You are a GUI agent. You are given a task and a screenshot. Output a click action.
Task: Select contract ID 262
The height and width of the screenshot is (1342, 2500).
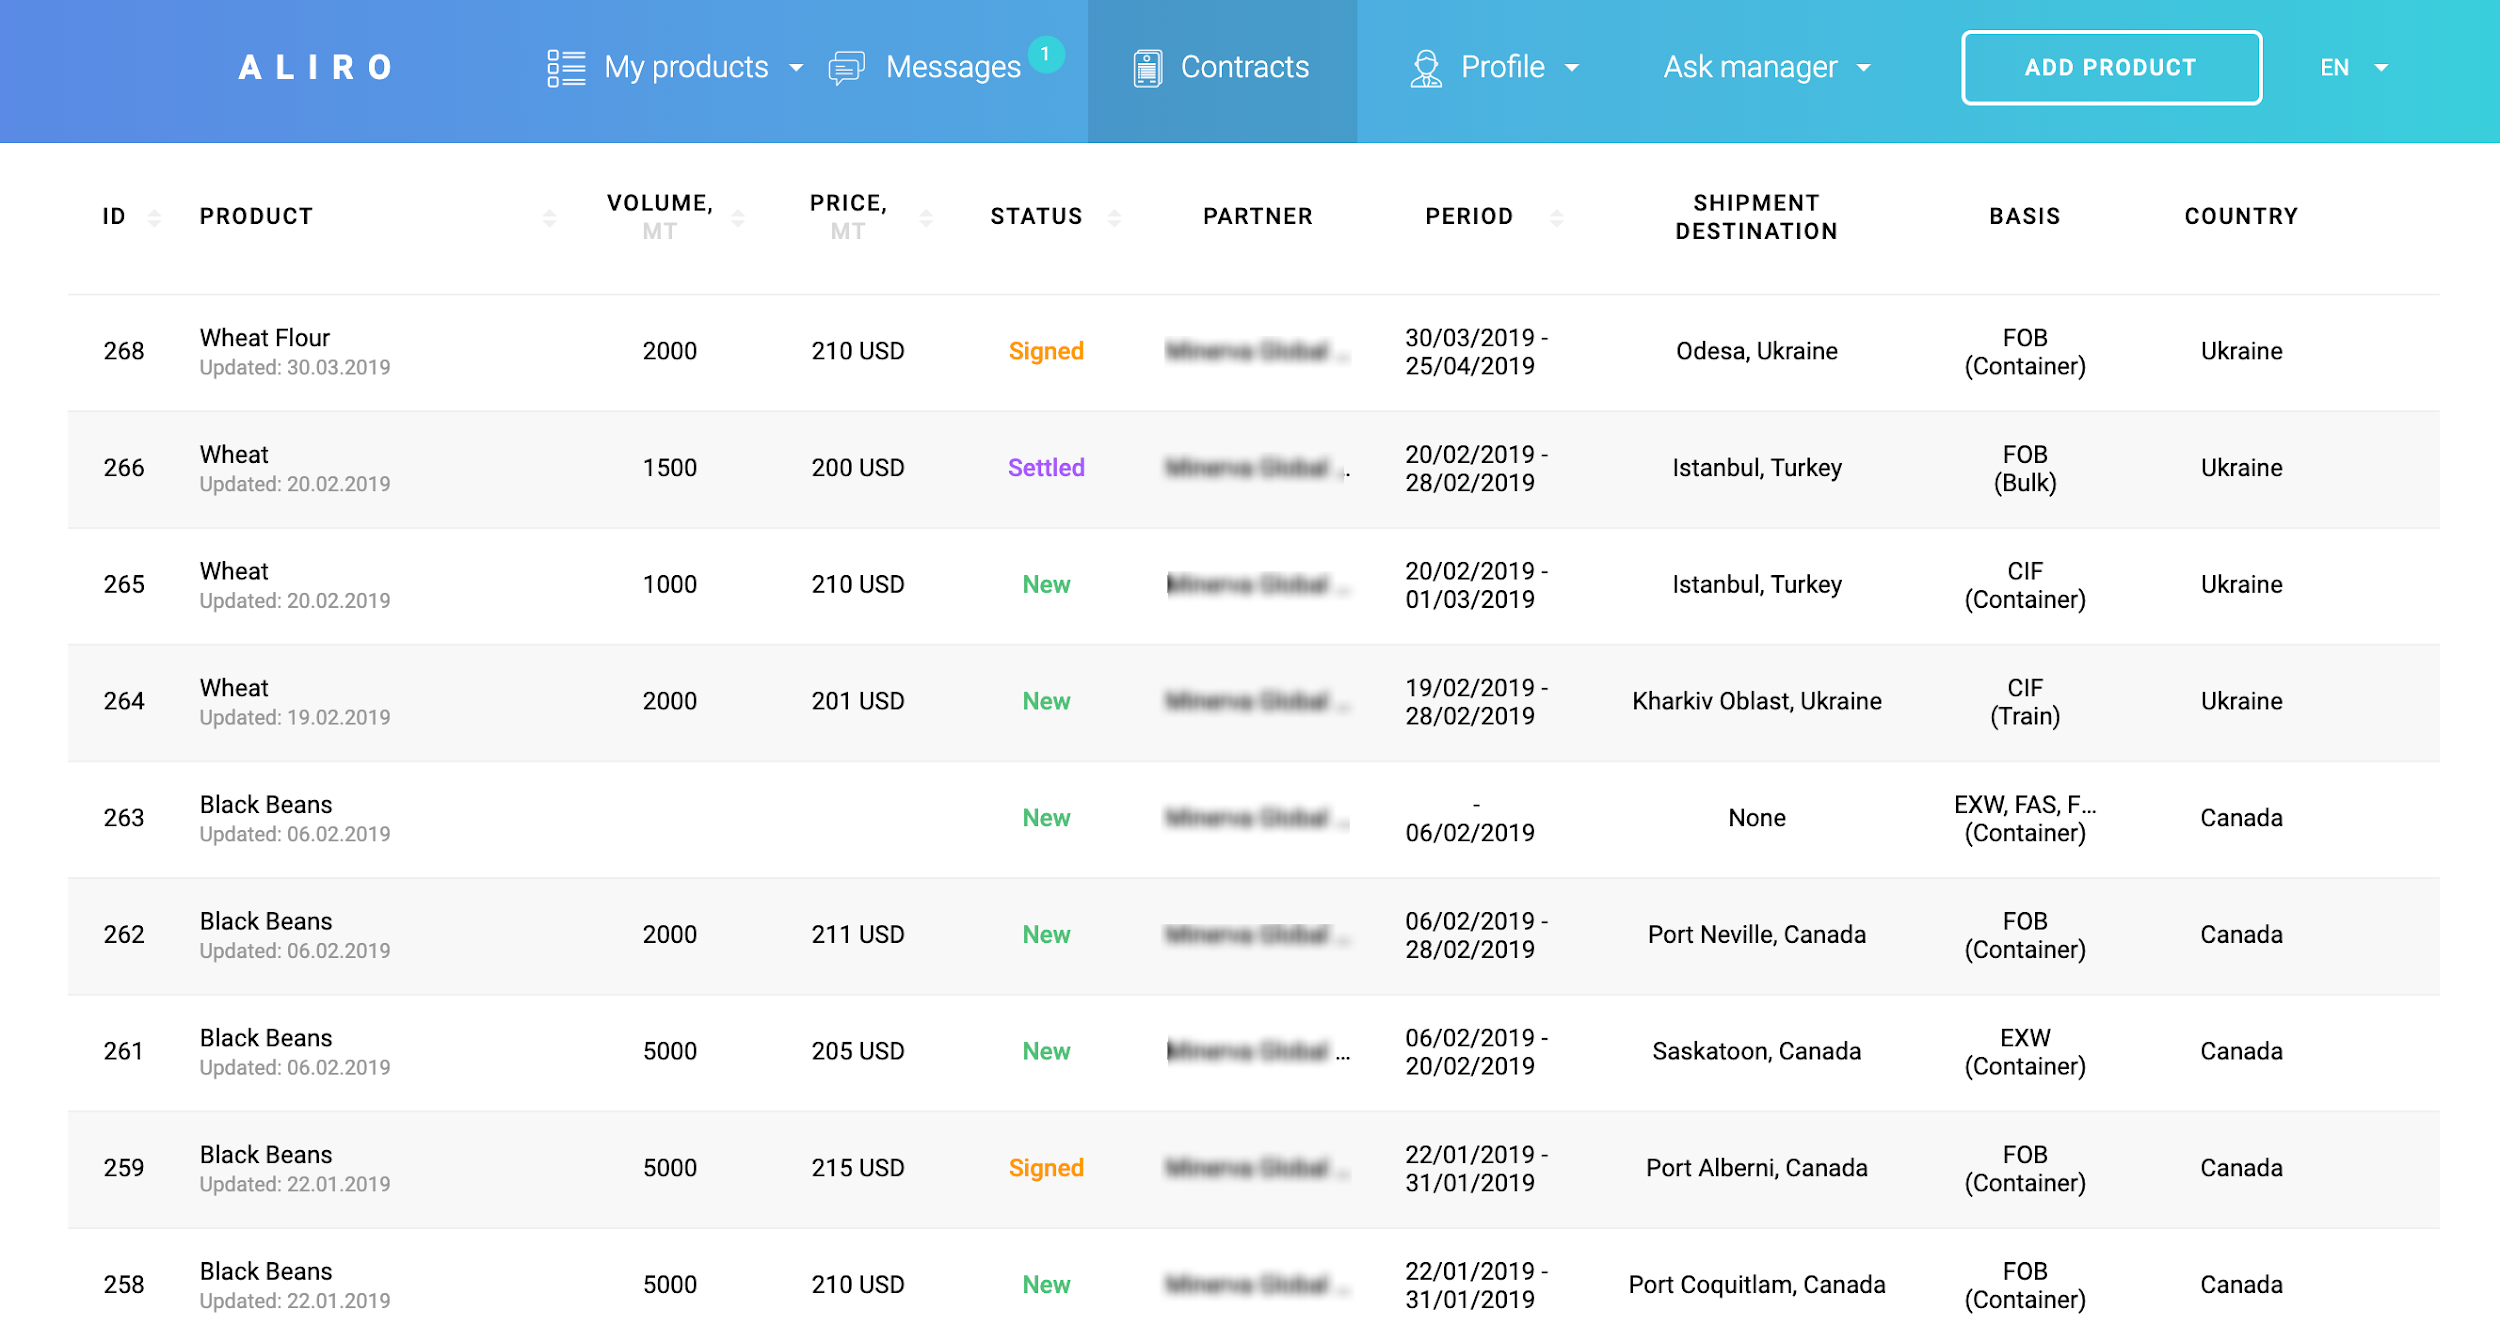[x=124, y=935]
